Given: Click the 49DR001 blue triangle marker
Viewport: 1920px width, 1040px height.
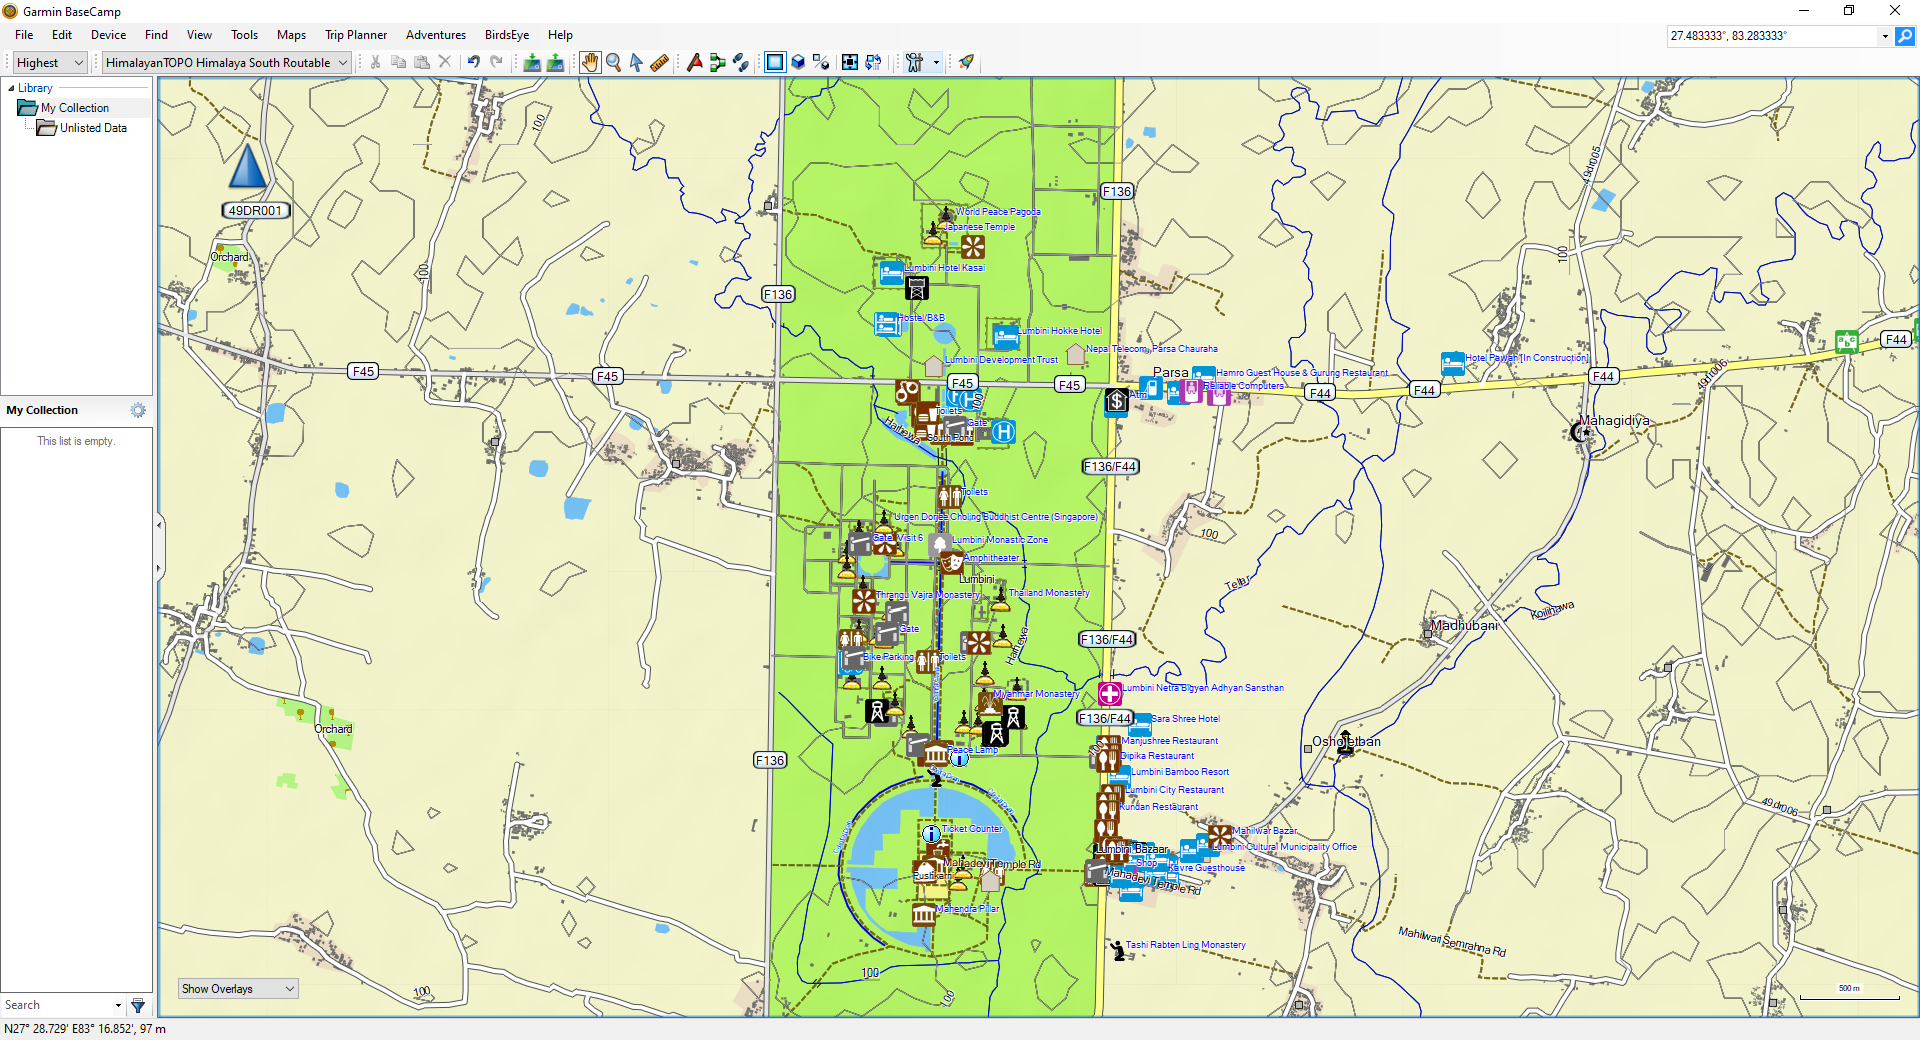Looking at the screenshot, I should [x=247, y=166].
